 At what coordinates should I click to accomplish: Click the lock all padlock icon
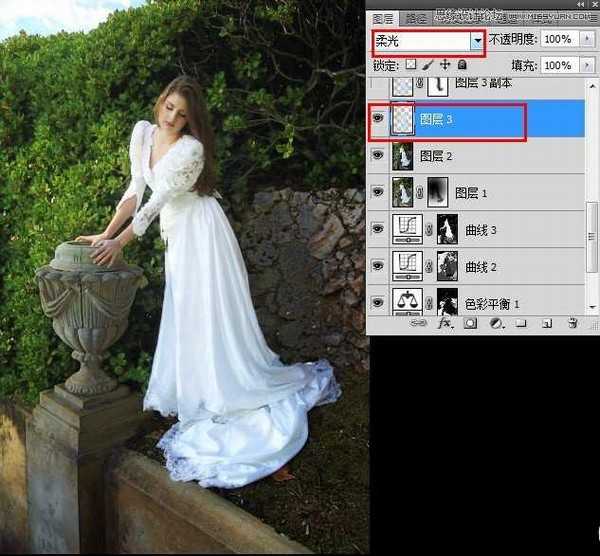click(461, 65)
